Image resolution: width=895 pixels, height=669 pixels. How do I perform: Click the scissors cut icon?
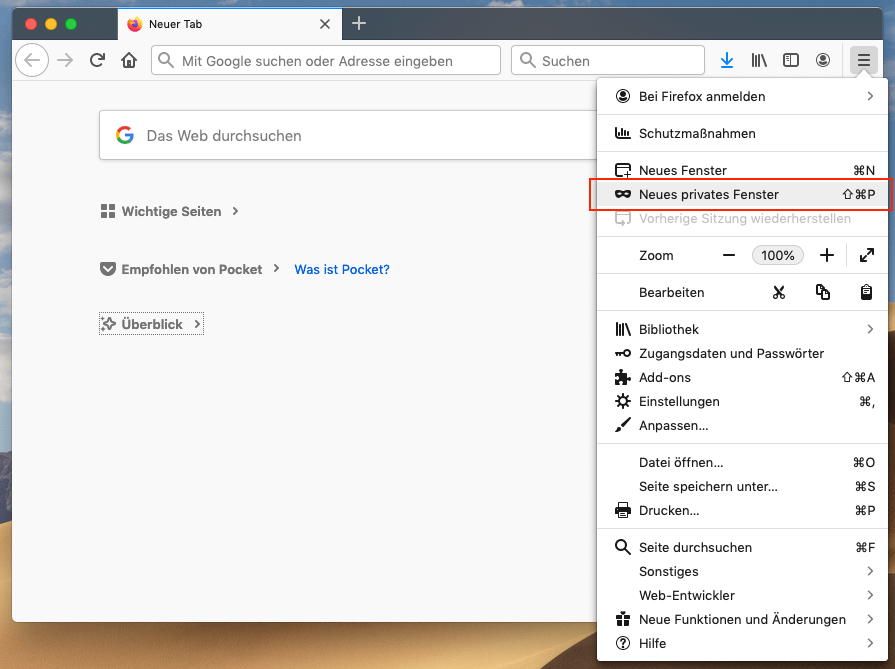(779, 292)
